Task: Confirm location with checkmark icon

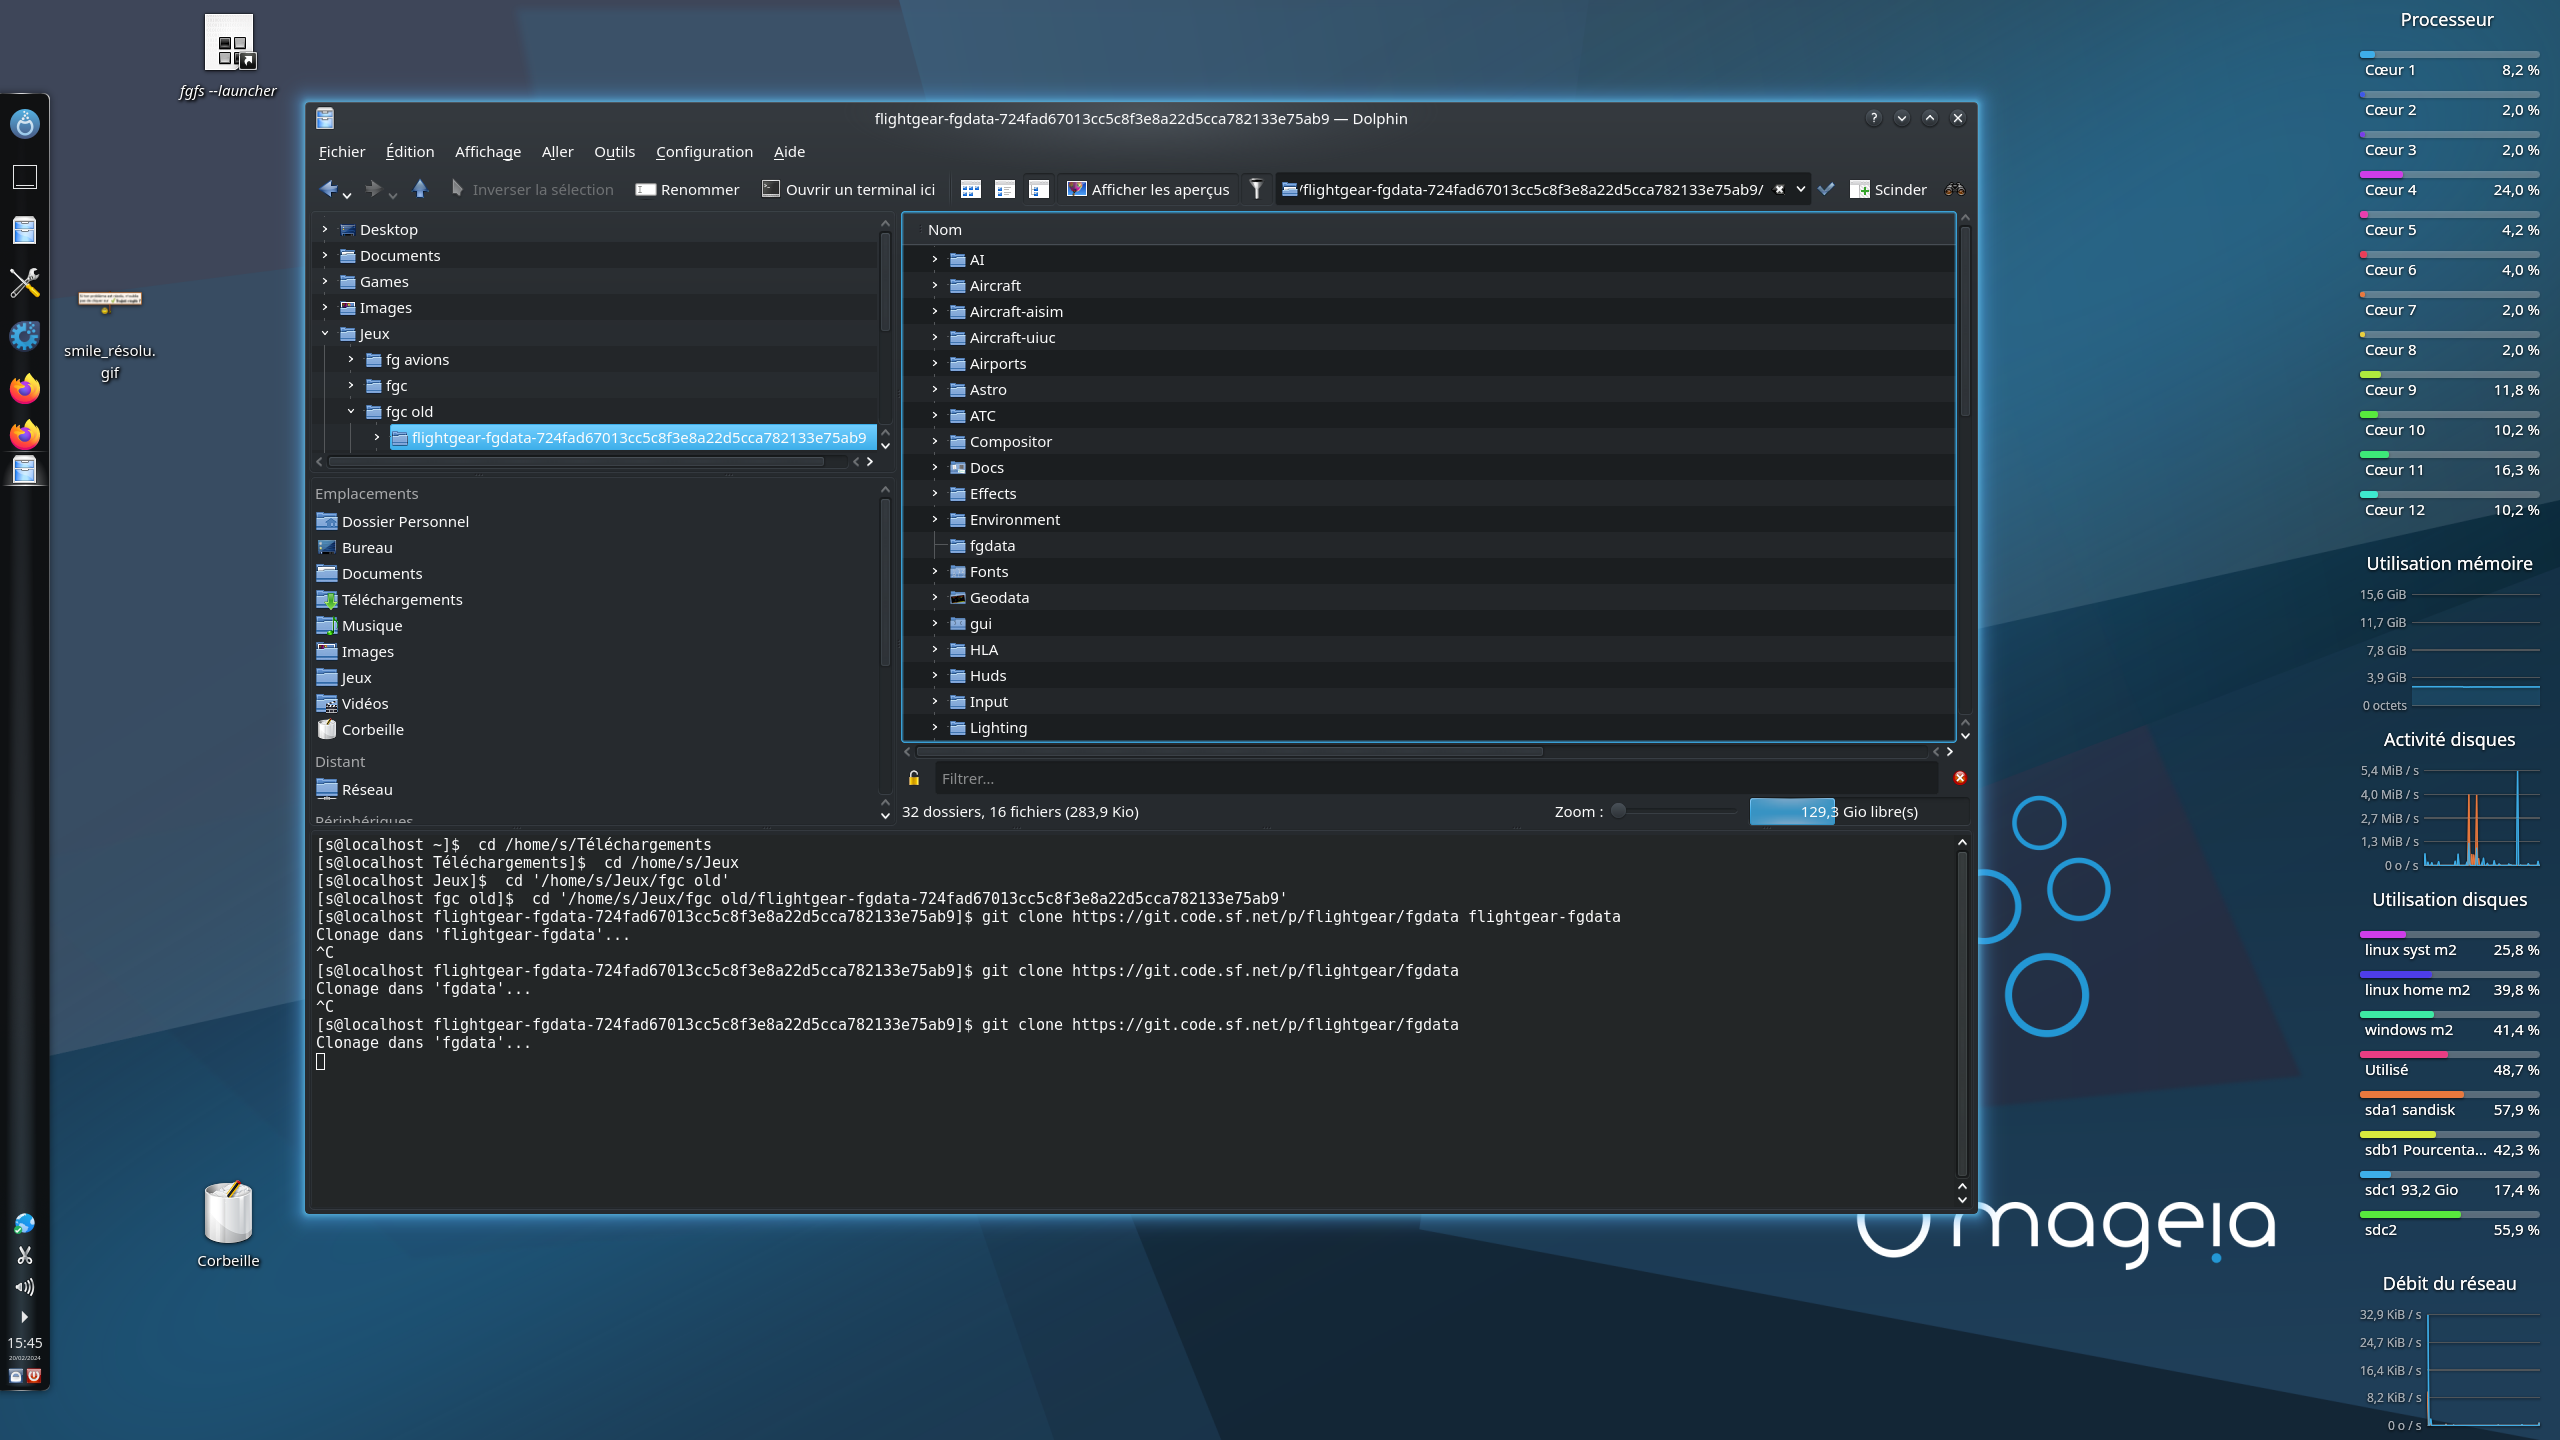Action: (1826, 189)
